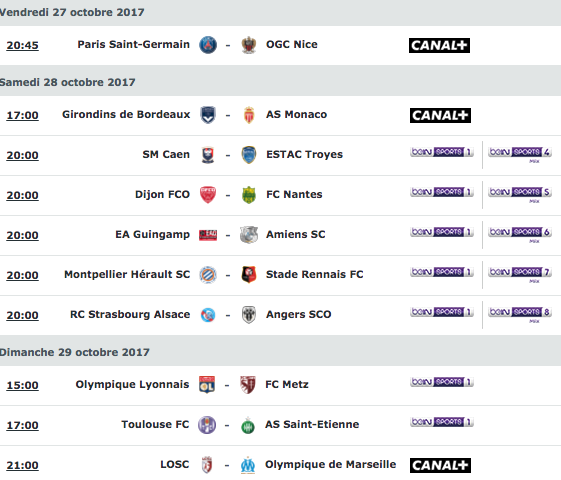Click the 15:00 Lyon-Metz time link
The image size is (561, 480).
(x=23, y=385)
